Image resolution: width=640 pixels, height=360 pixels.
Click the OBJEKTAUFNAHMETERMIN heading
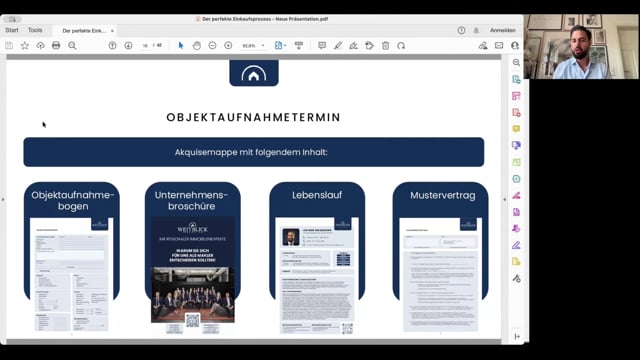point(253,118)
